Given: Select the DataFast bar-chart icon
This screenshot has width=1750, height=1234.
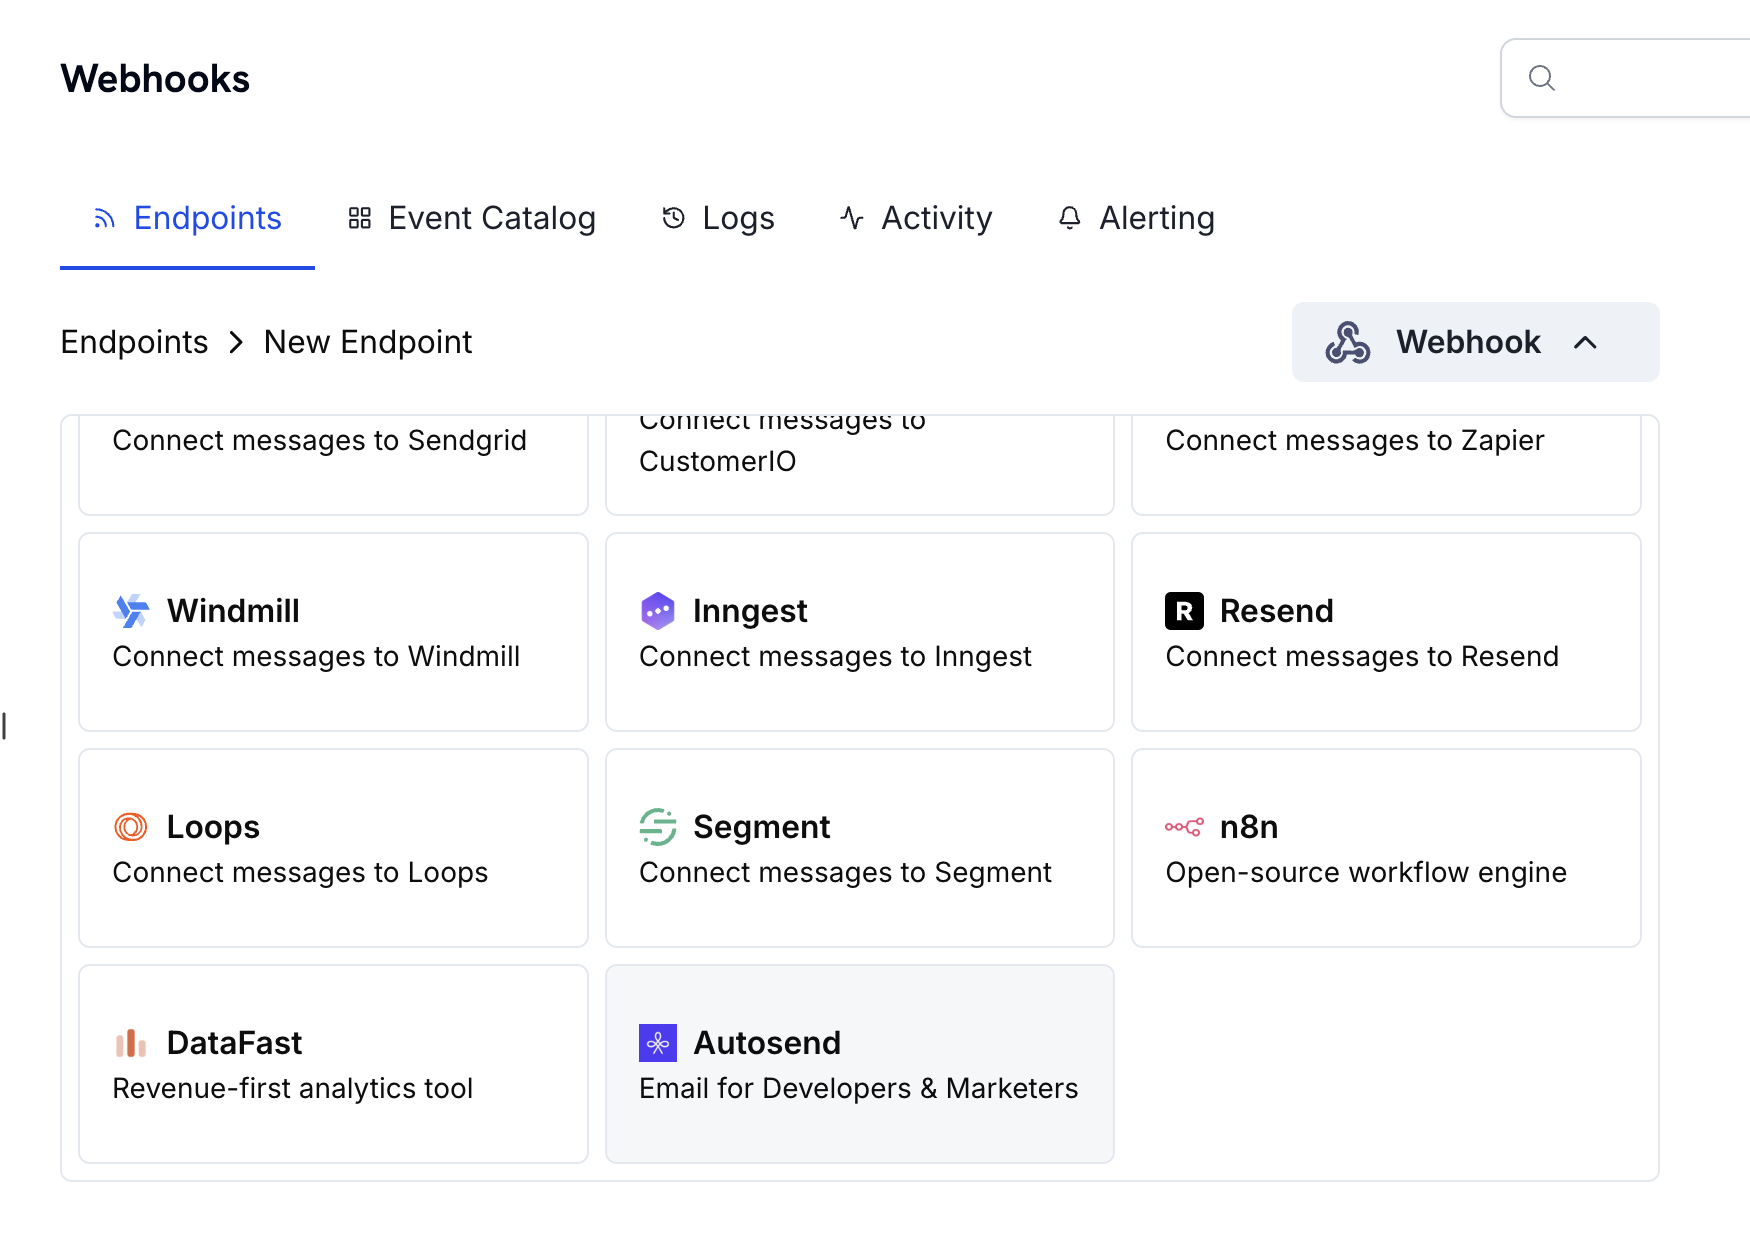Looking at the screenshot, I should click(x=131, y=1042).
